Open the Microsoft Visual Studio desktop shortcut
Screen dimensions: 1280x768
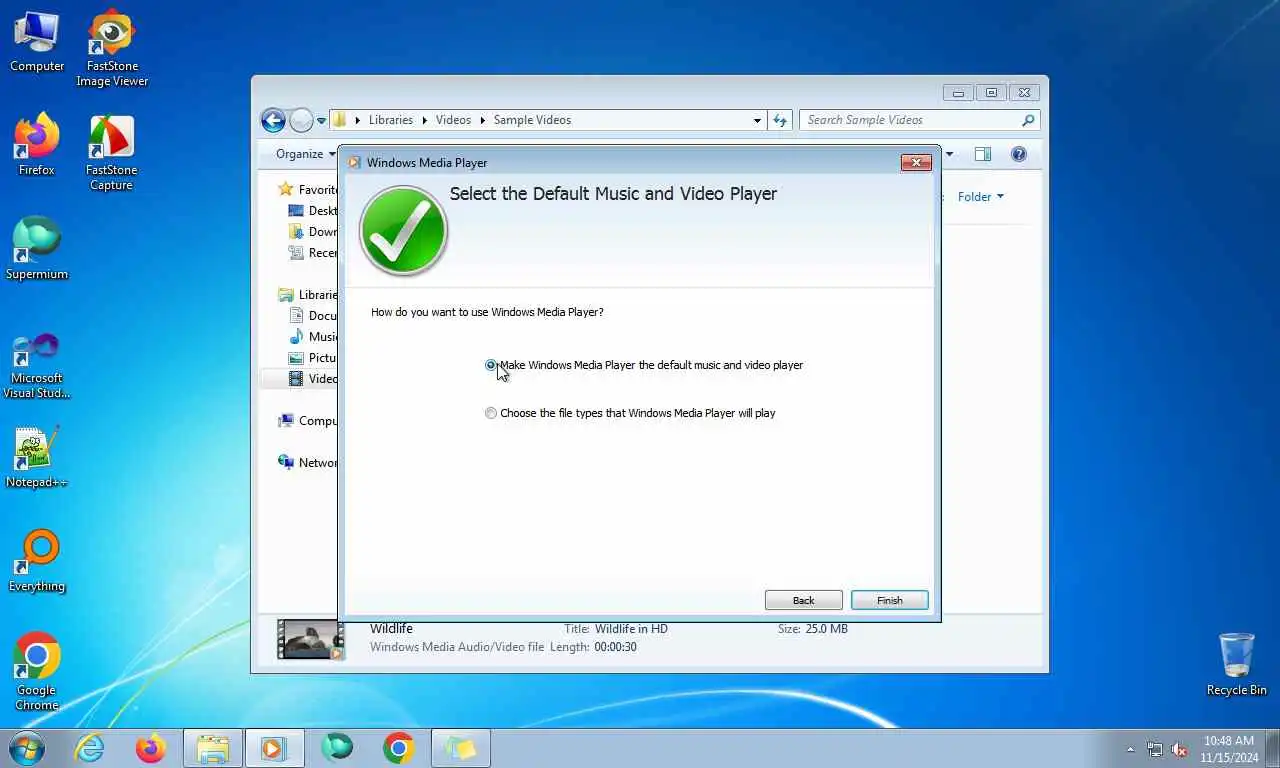point(37,366)
